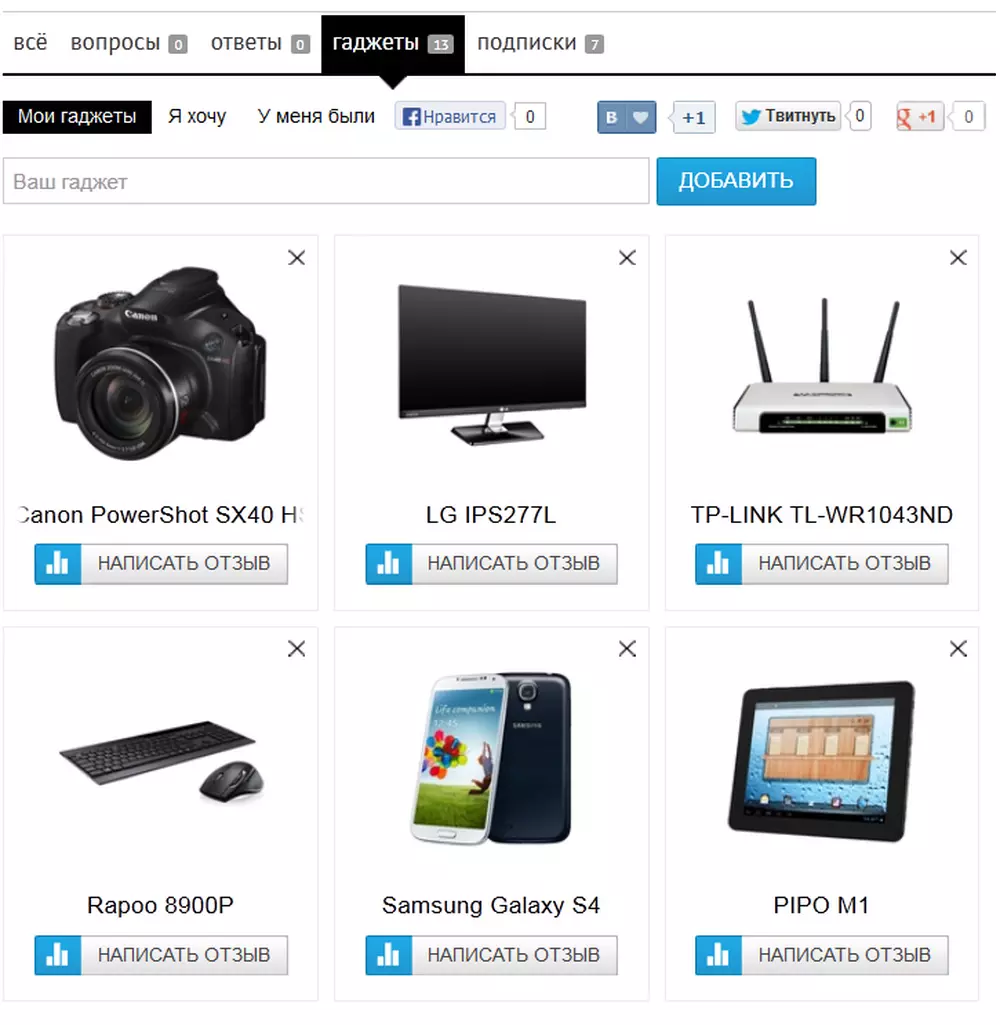
Task: Open the Canon PowerShot camera thumbnail
Action: [160, 363]
